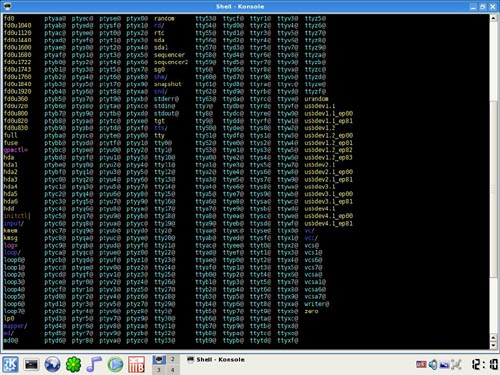Open the globe web browser icon
Image resolution: width=500 pixels, height=375 pixels.
[x=52, y=364]
